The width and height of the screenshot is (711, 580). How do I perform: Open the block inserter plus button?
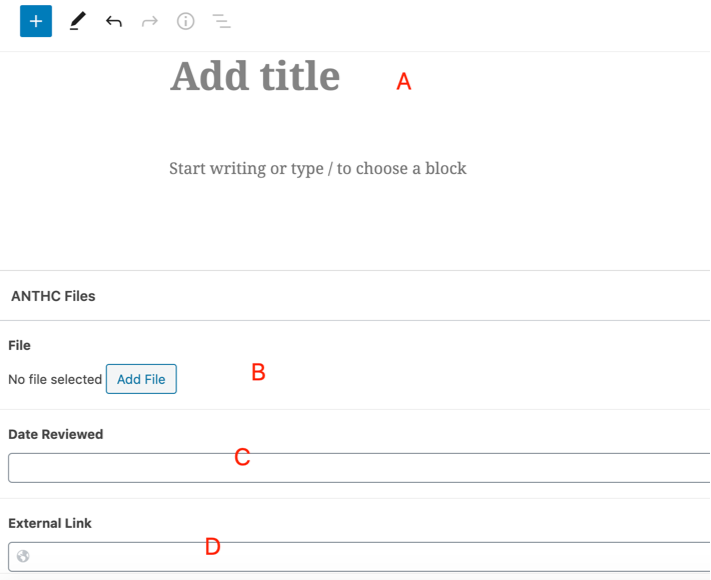pyautogui.click(x=36, y=21)
